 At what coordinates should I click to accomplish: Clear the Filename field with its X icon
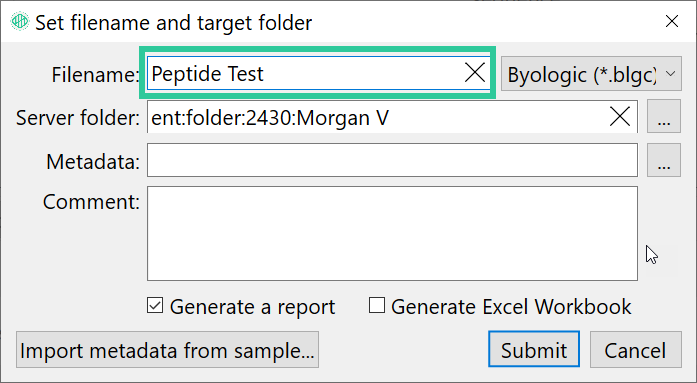point(474,72)
